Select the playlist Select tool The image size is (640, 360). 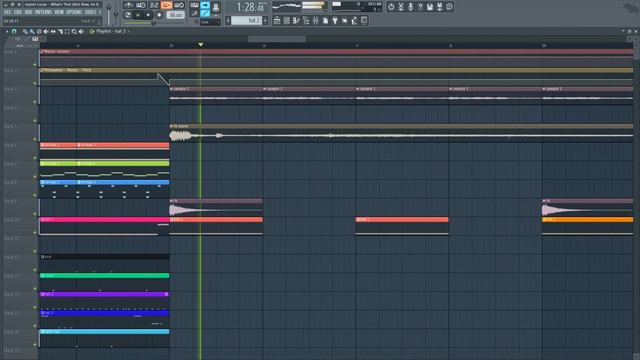[67, 31]
